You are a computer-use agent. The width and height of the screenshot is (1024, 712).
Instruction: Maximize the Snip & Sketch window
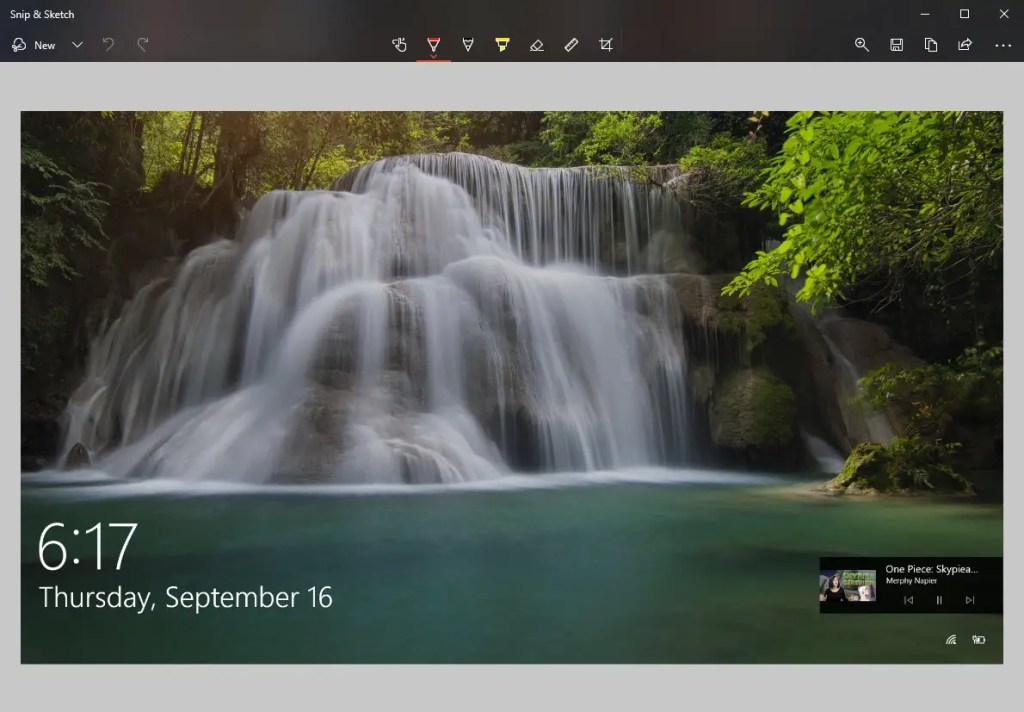click(x=965, y=14)
